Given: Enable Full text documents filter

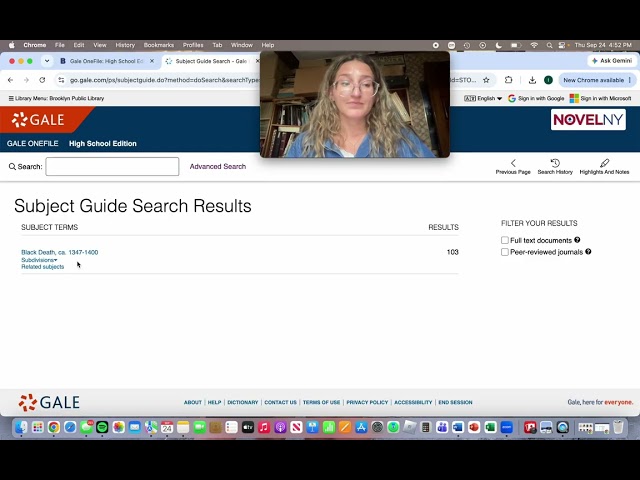Looking at the screenshot, I should (505, 240).
